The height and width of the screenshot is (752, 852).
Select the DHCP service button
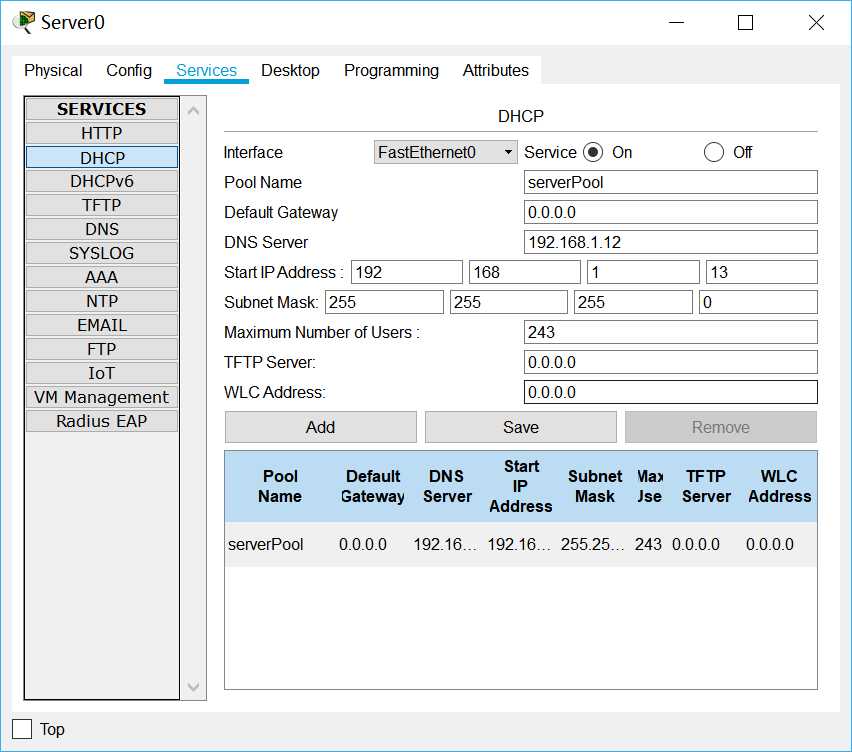pos(102,158)
